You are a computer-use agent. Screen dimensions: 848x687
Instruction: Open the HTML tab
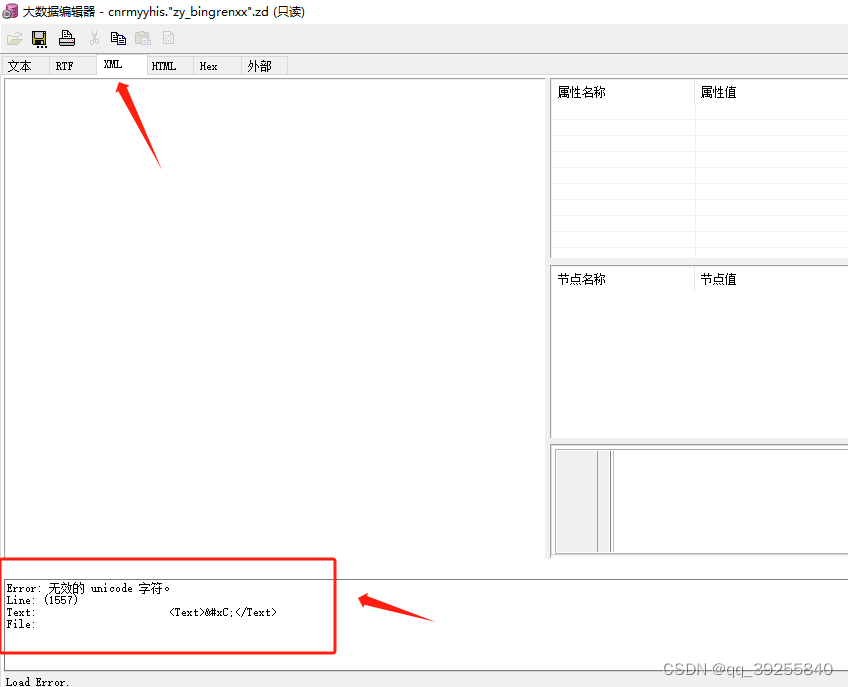pyautogui.click(x=170, y=65)
